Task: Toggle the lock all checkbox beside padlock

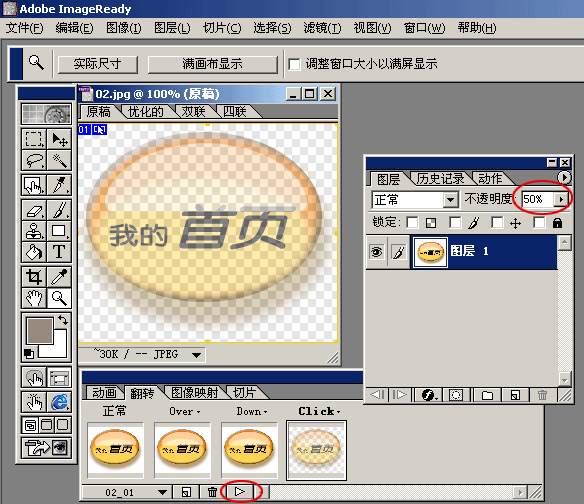Action: click(539, 223)
